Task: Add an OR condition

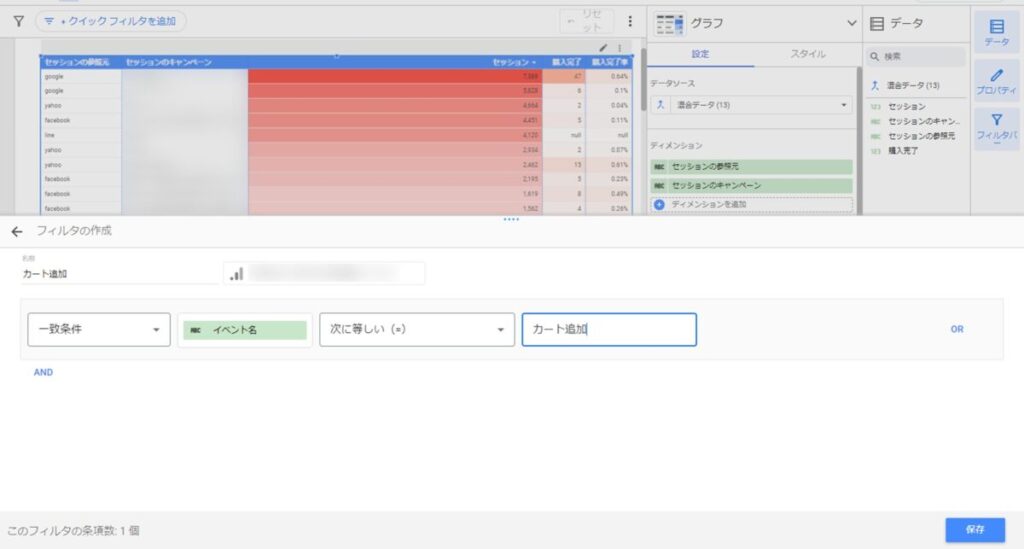Action: click(957, 330)
